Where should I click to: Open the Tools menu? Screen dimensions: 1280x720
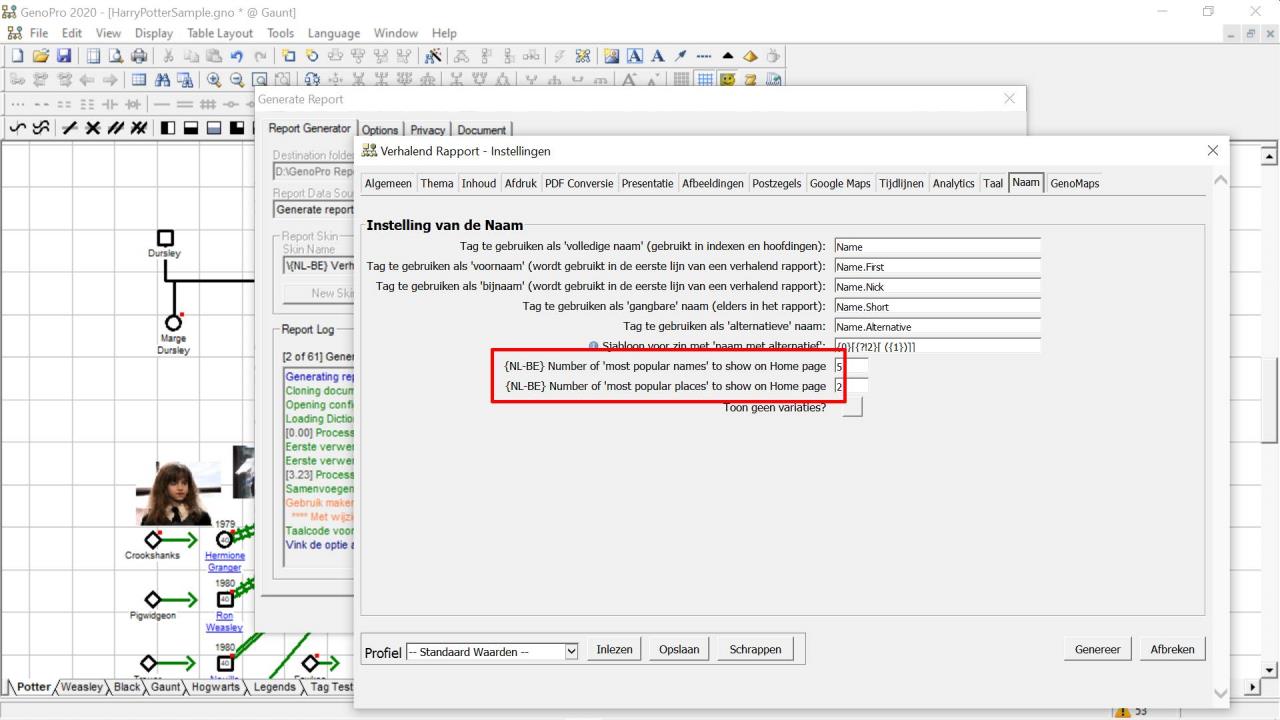coord(280,33)
